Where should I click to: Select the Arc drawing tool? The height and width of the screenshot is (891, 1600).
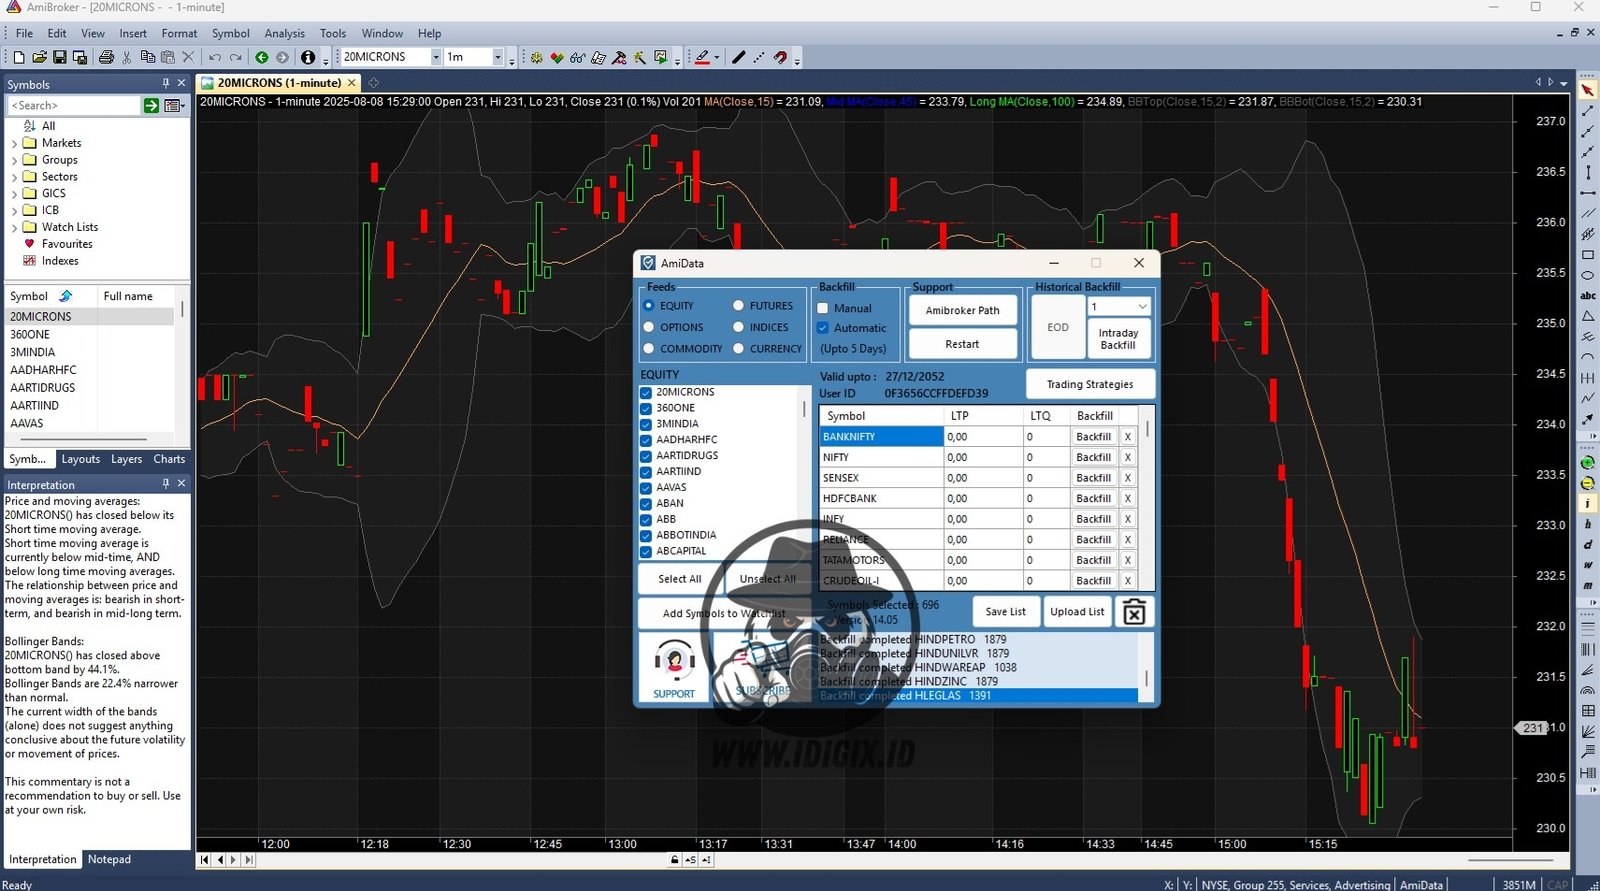1588,357
